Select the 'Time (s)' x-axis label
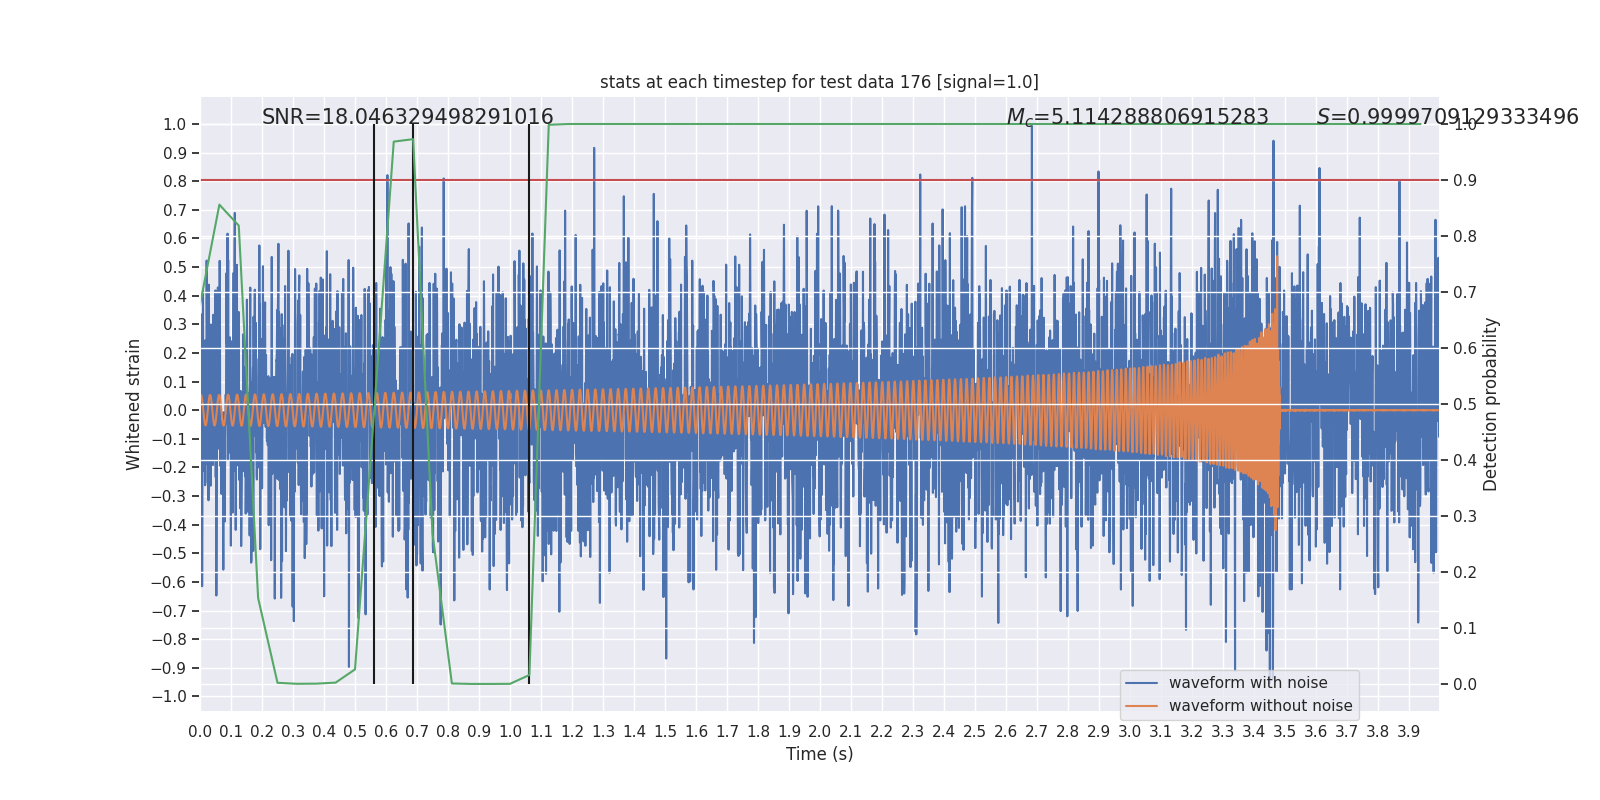This screenshot has height=800, width=1600. click(x=820, y=754)
